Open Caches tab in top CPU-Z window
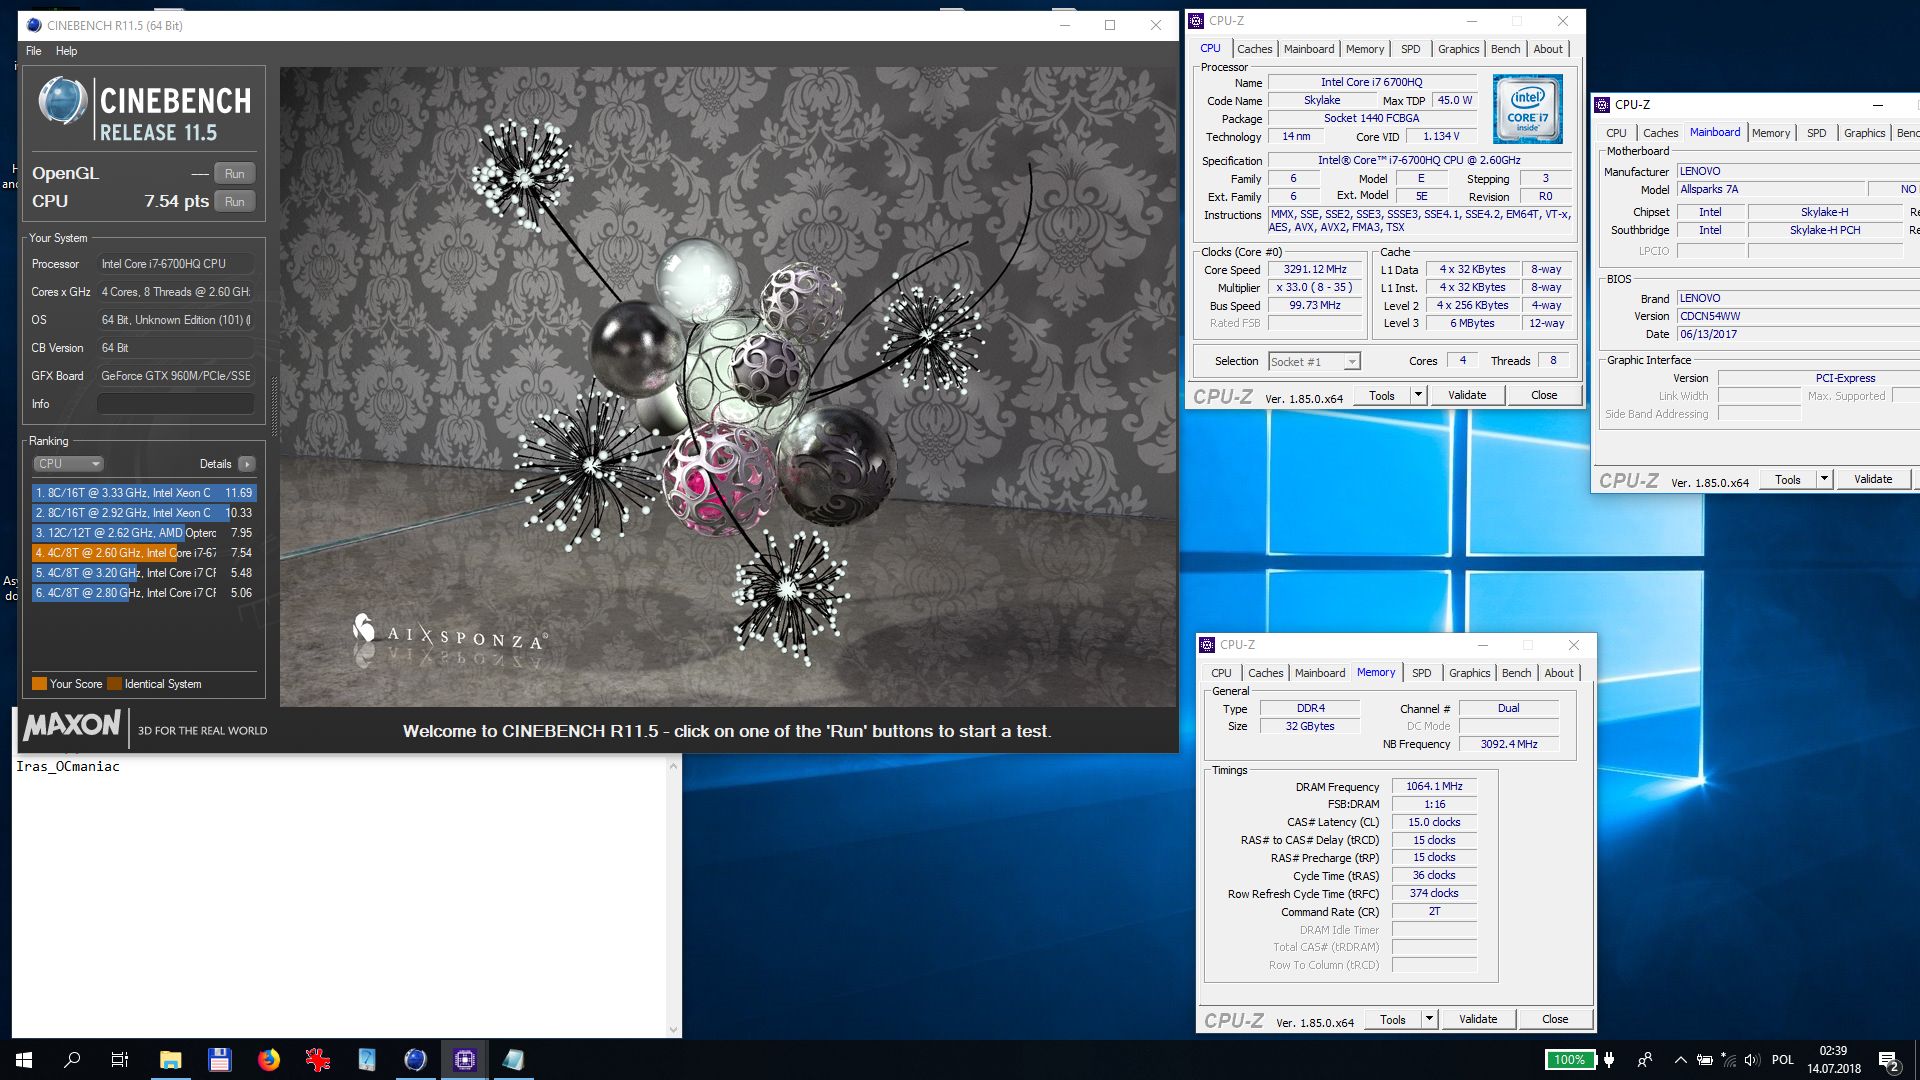1920x1080 pixels. click(1254, 49)
